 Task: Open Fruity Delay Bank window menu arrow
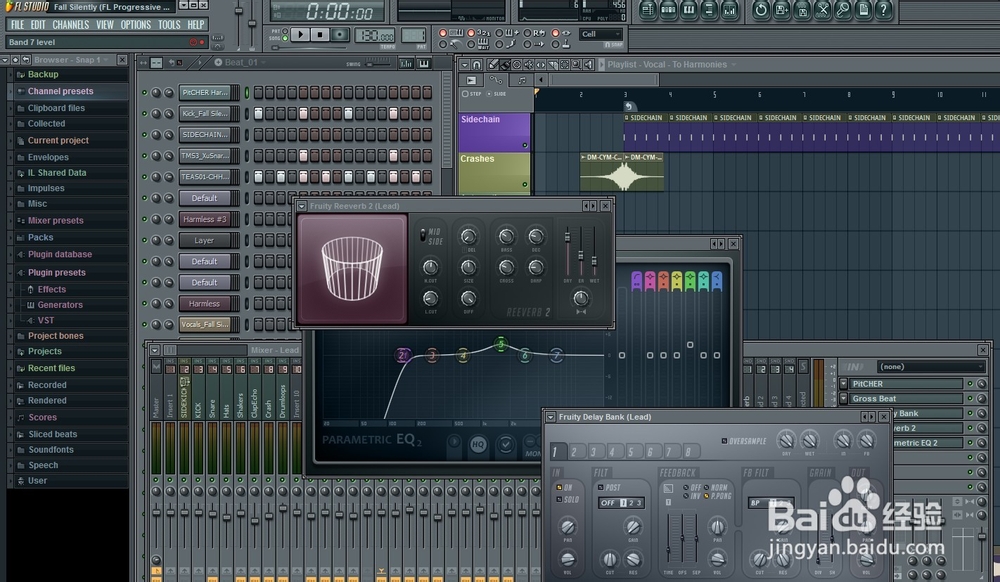click(550, 417)
